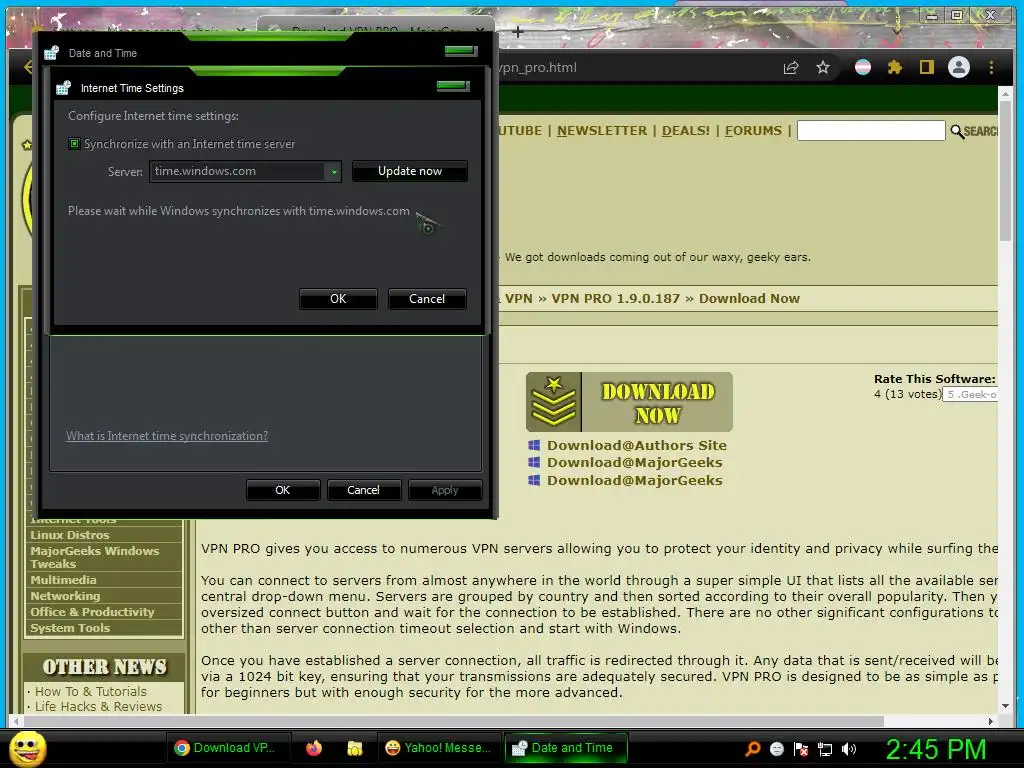Open Office & Productivity category

point(92,612)
